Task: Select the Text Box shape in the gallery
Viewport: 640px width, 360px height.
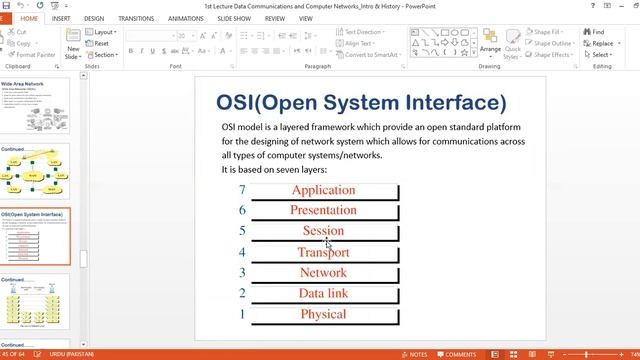Action: [x=415, y=32]
